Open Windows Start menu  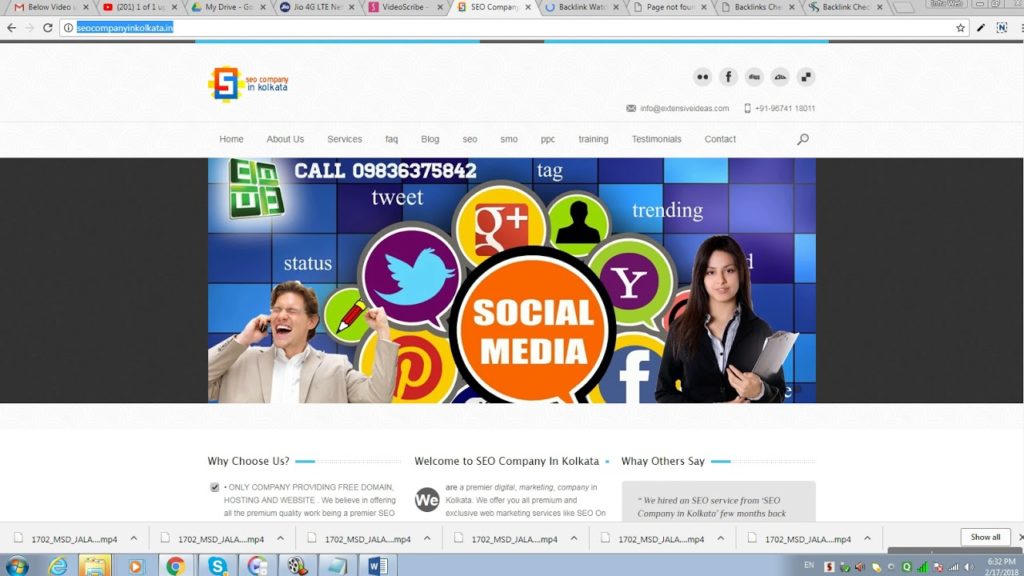click(x=16, y=566)
